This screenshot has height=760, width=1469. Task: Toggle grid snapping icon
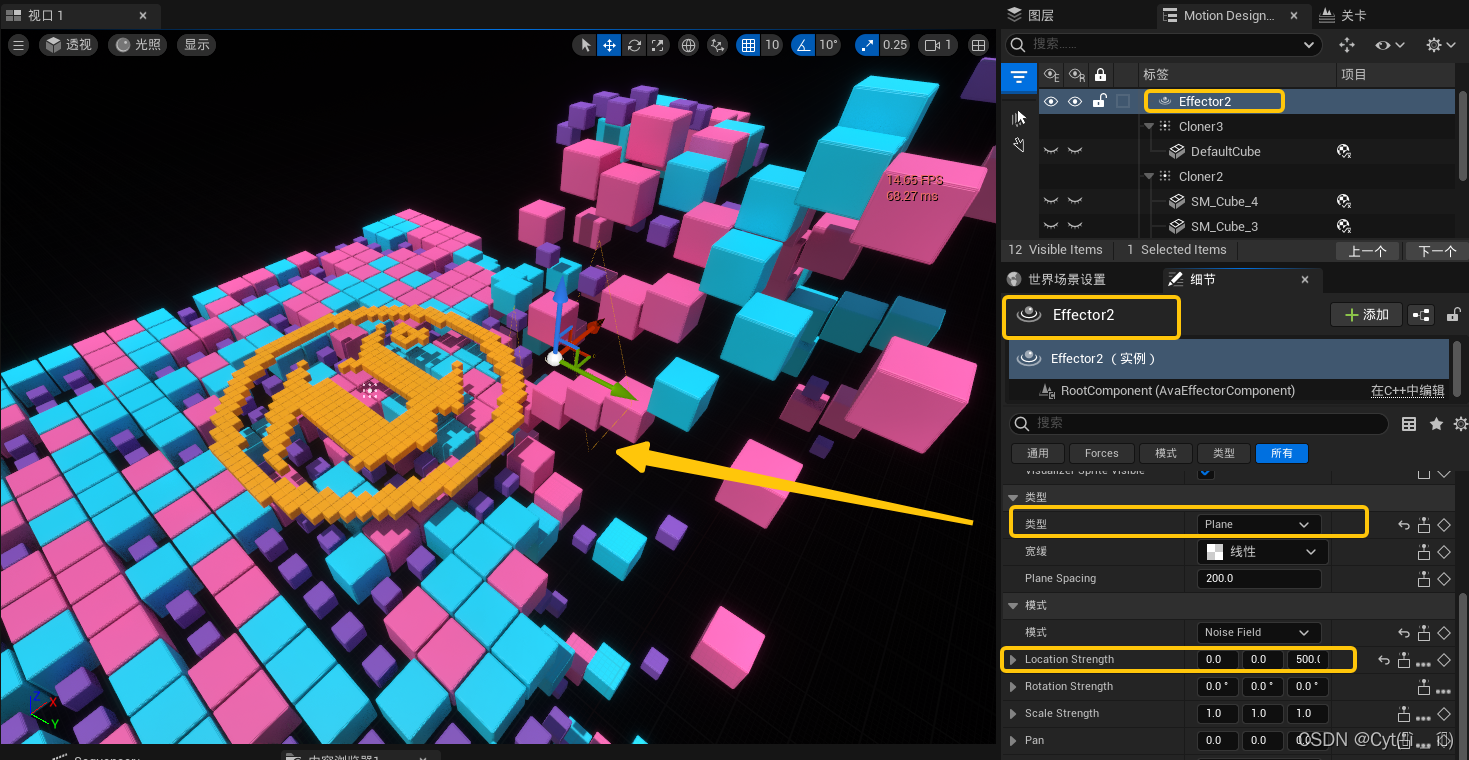(748, 45)
